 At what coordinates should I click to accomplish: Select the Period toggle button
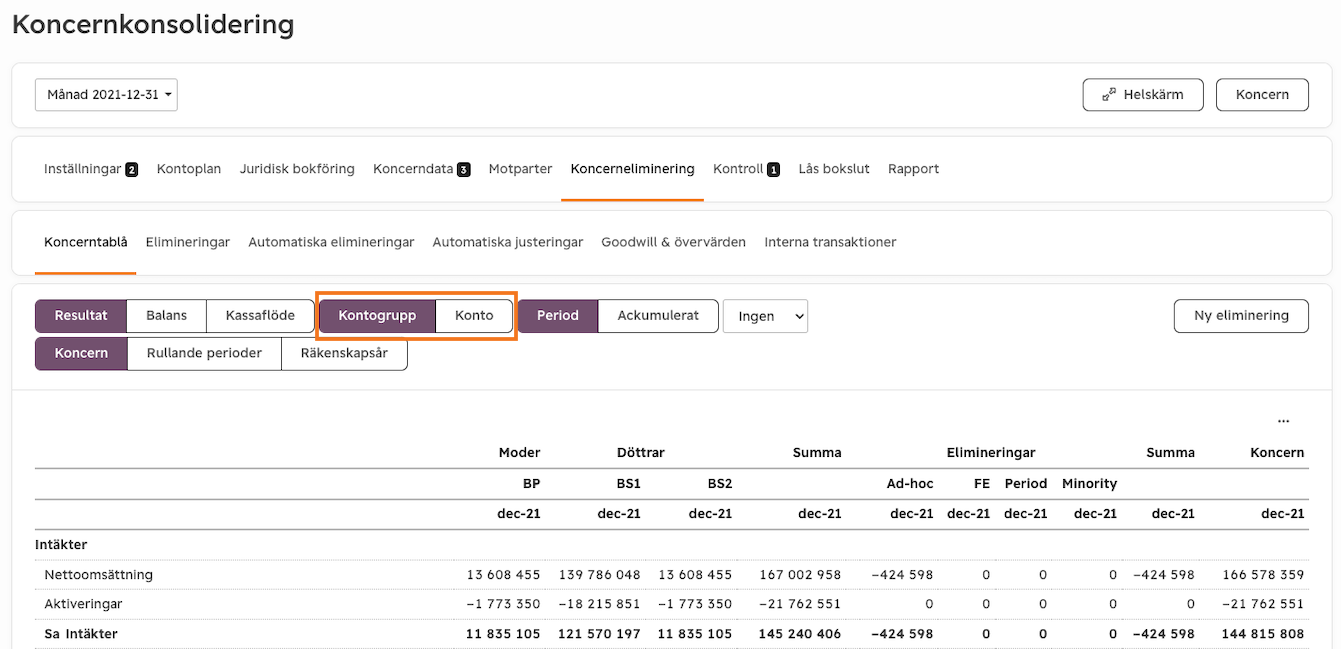(558, 316)
